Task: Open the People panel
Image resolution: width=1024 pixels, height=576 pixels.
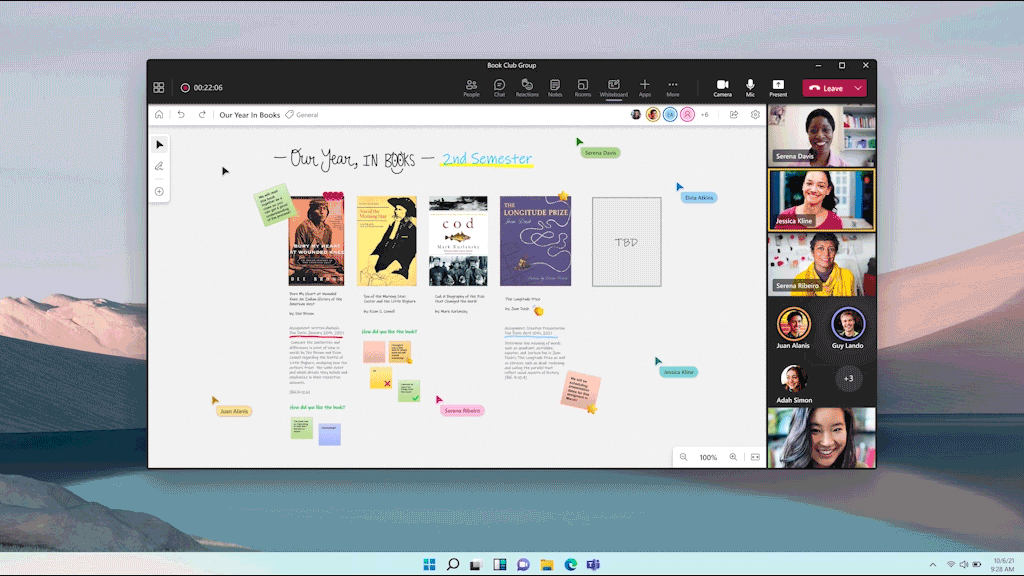Action: 471,88
